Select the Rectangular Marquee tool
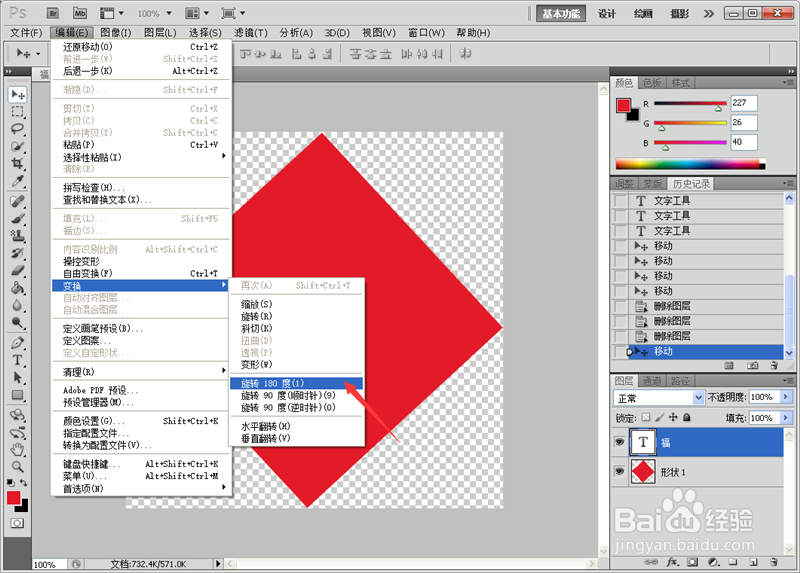The height and width of the screenshot is (573, 800). pyautogui.click(x=18, y=112)
